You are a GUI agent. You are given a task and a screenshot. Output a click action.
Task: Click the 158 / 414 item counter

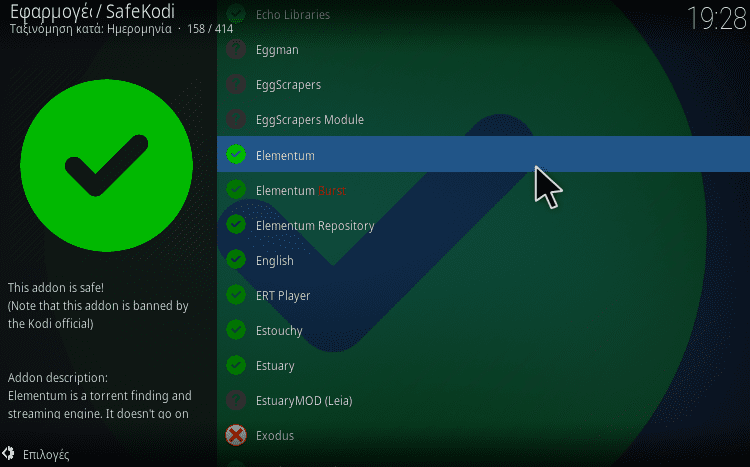click(x=210, y=29)
